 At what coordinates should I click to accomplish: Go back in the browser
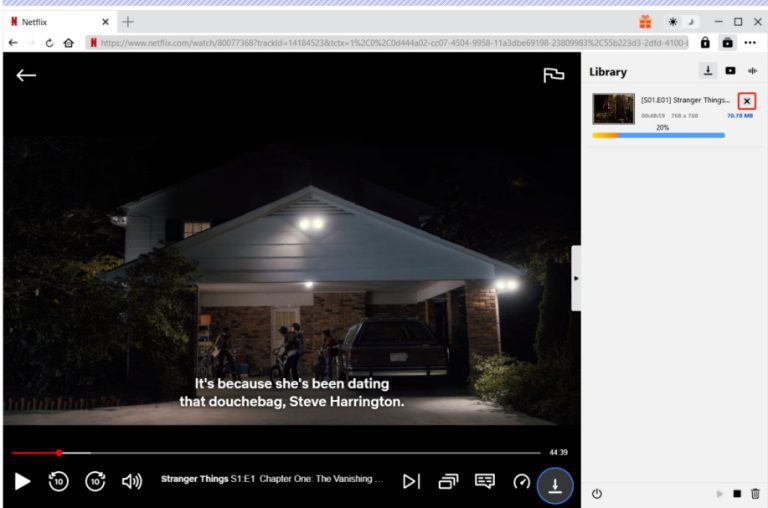(13, 43)
